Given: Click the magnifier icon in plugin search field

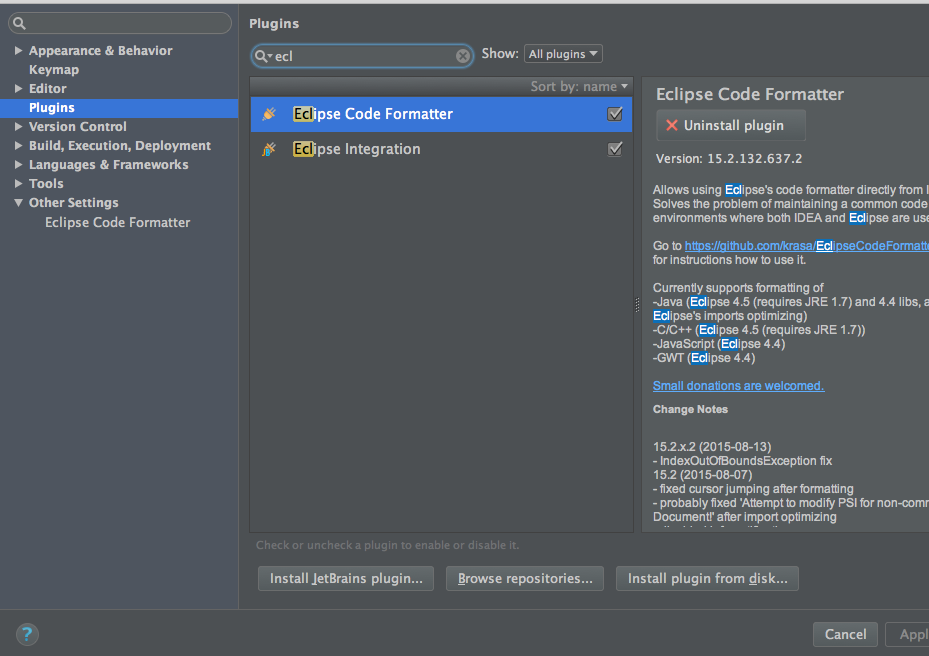Looking at the screenshot, I should tap(261, 55).
